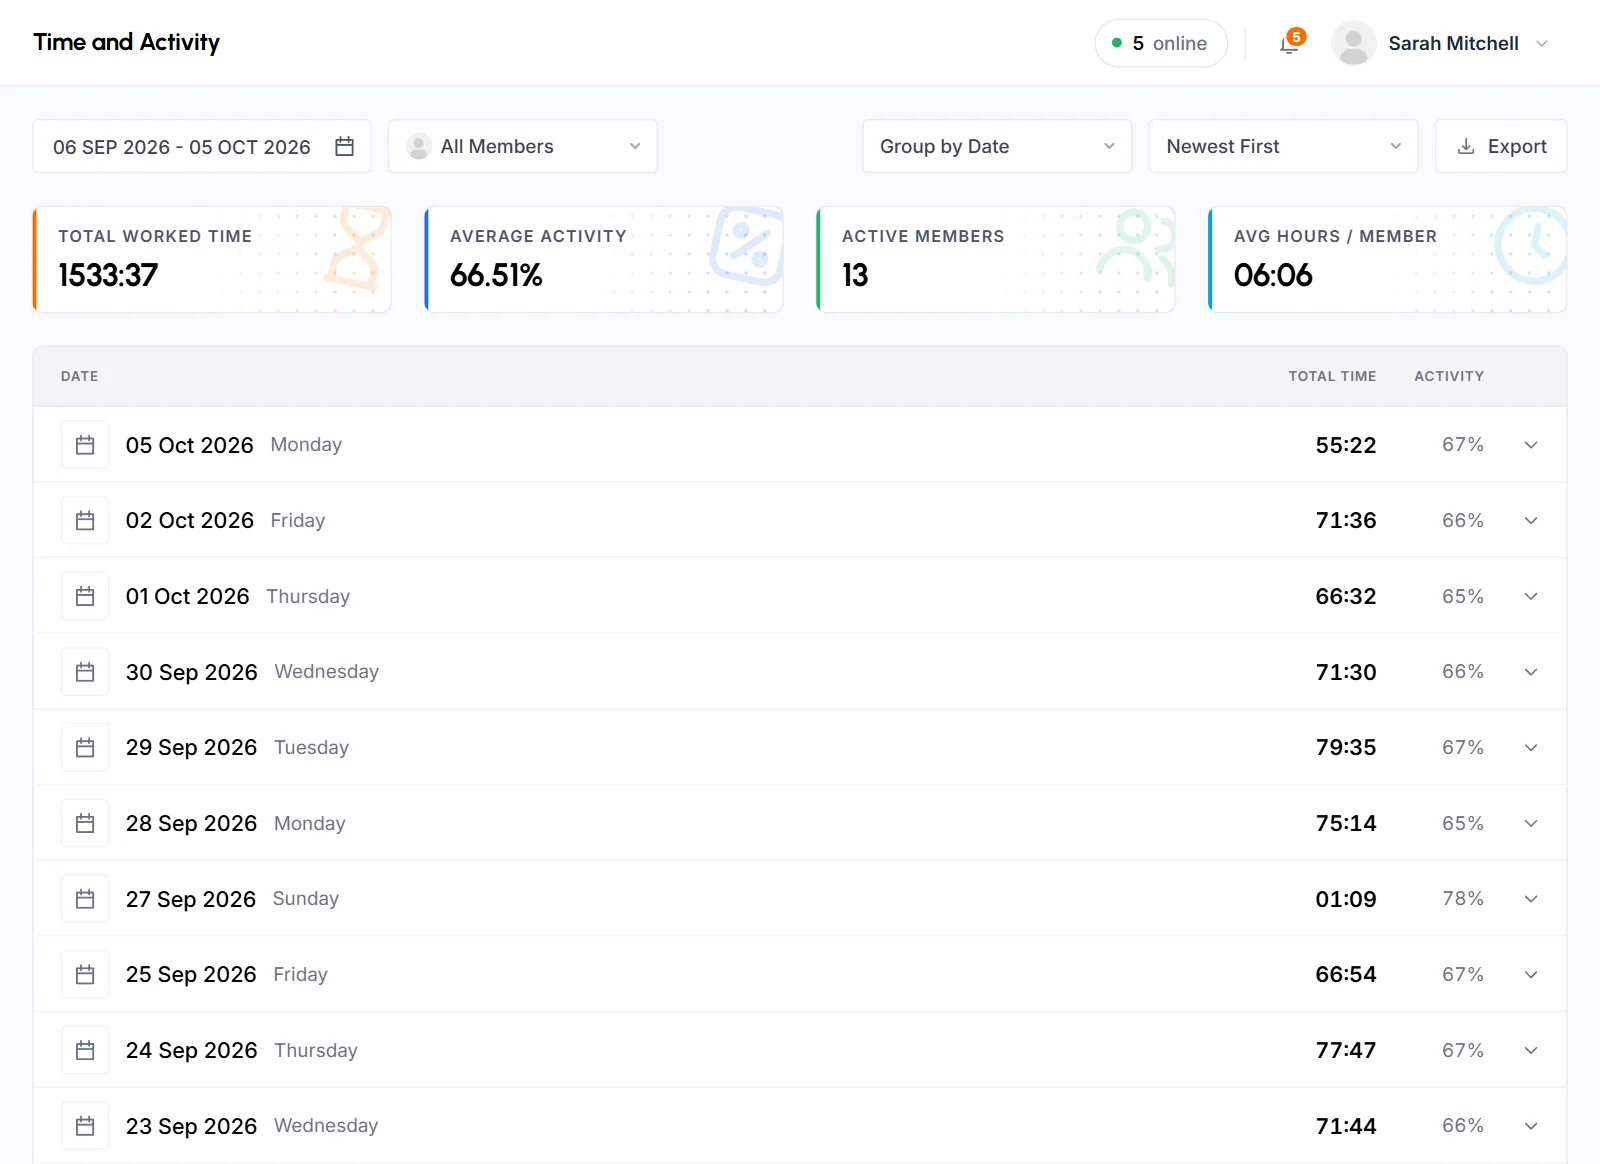Export the time and activity report

tap(1501, 146)
